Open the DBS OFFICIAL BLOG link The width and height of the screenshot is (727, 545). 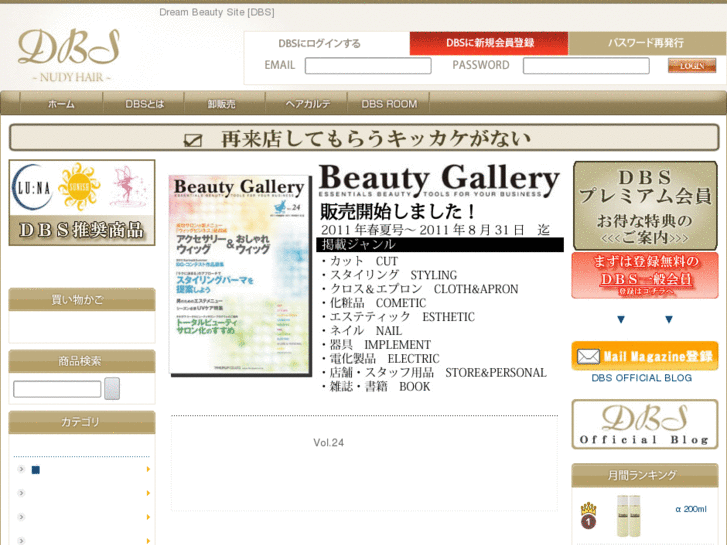coord(642,378)
